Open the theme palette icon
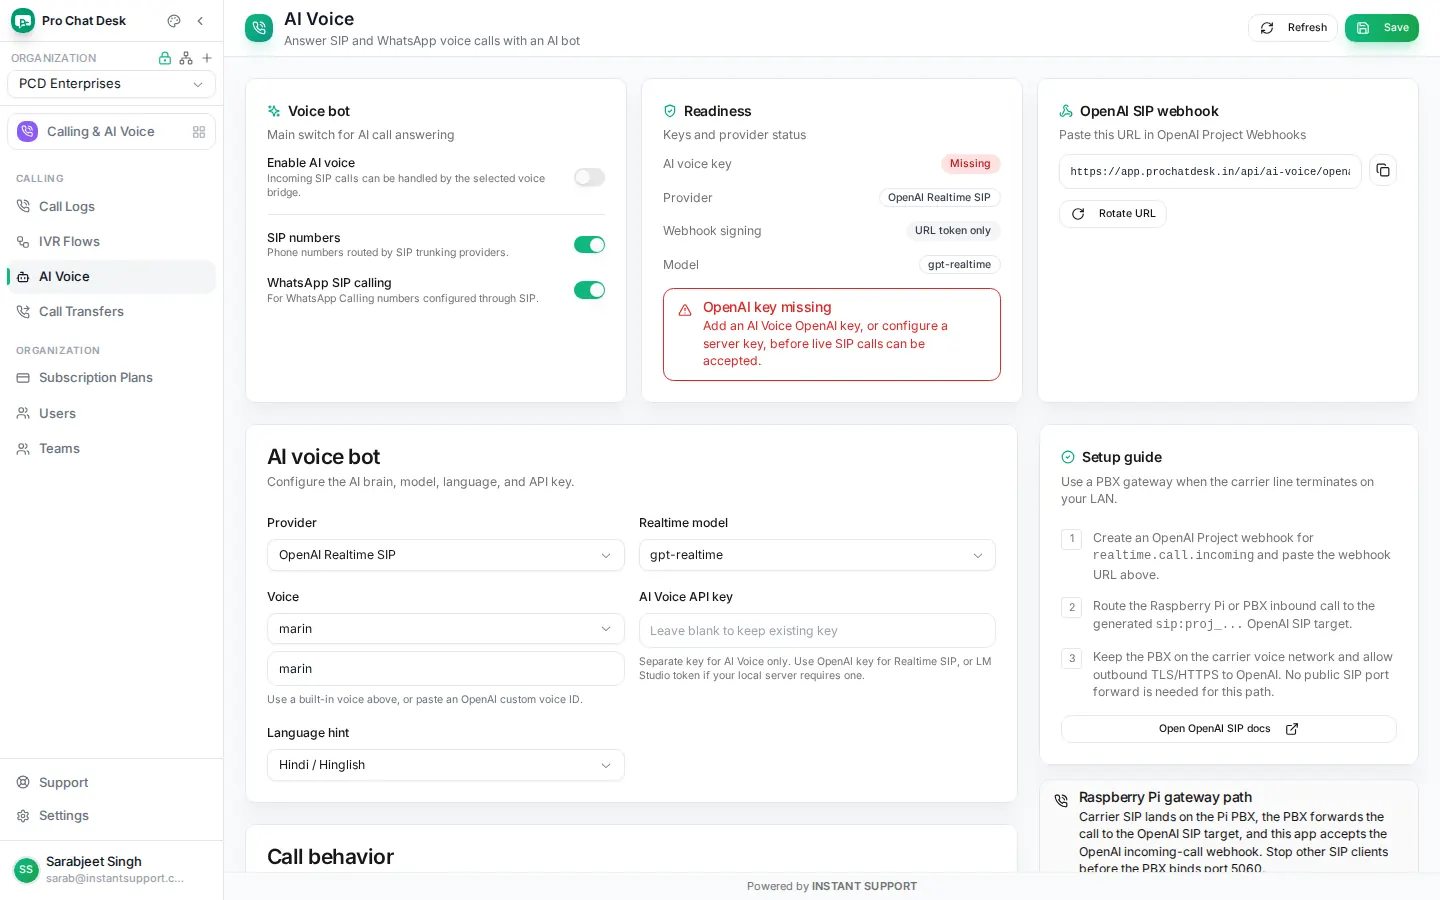 coord(174,21)
